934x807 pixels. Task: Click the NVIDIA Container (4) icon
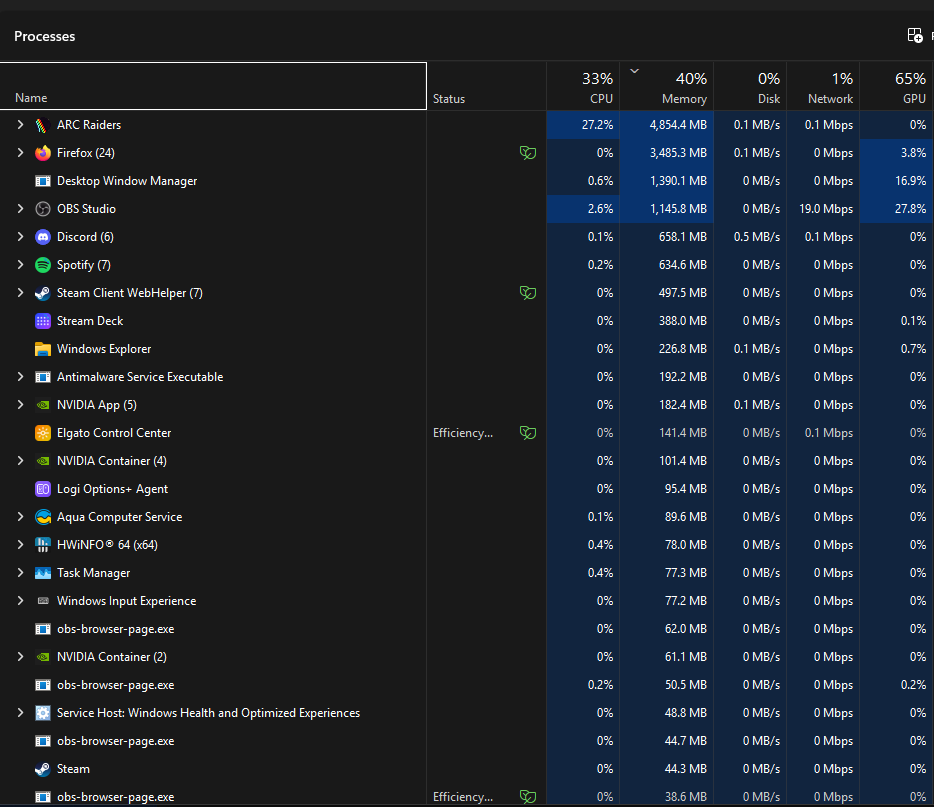click(x=42, y=461)
